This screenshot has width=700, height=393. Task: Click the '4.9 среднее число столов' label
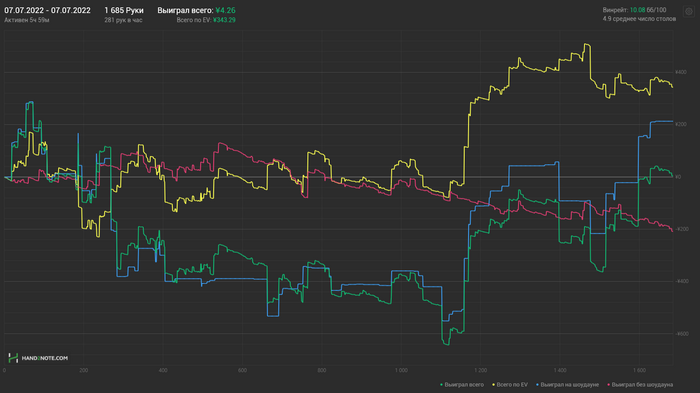[639, 19]
